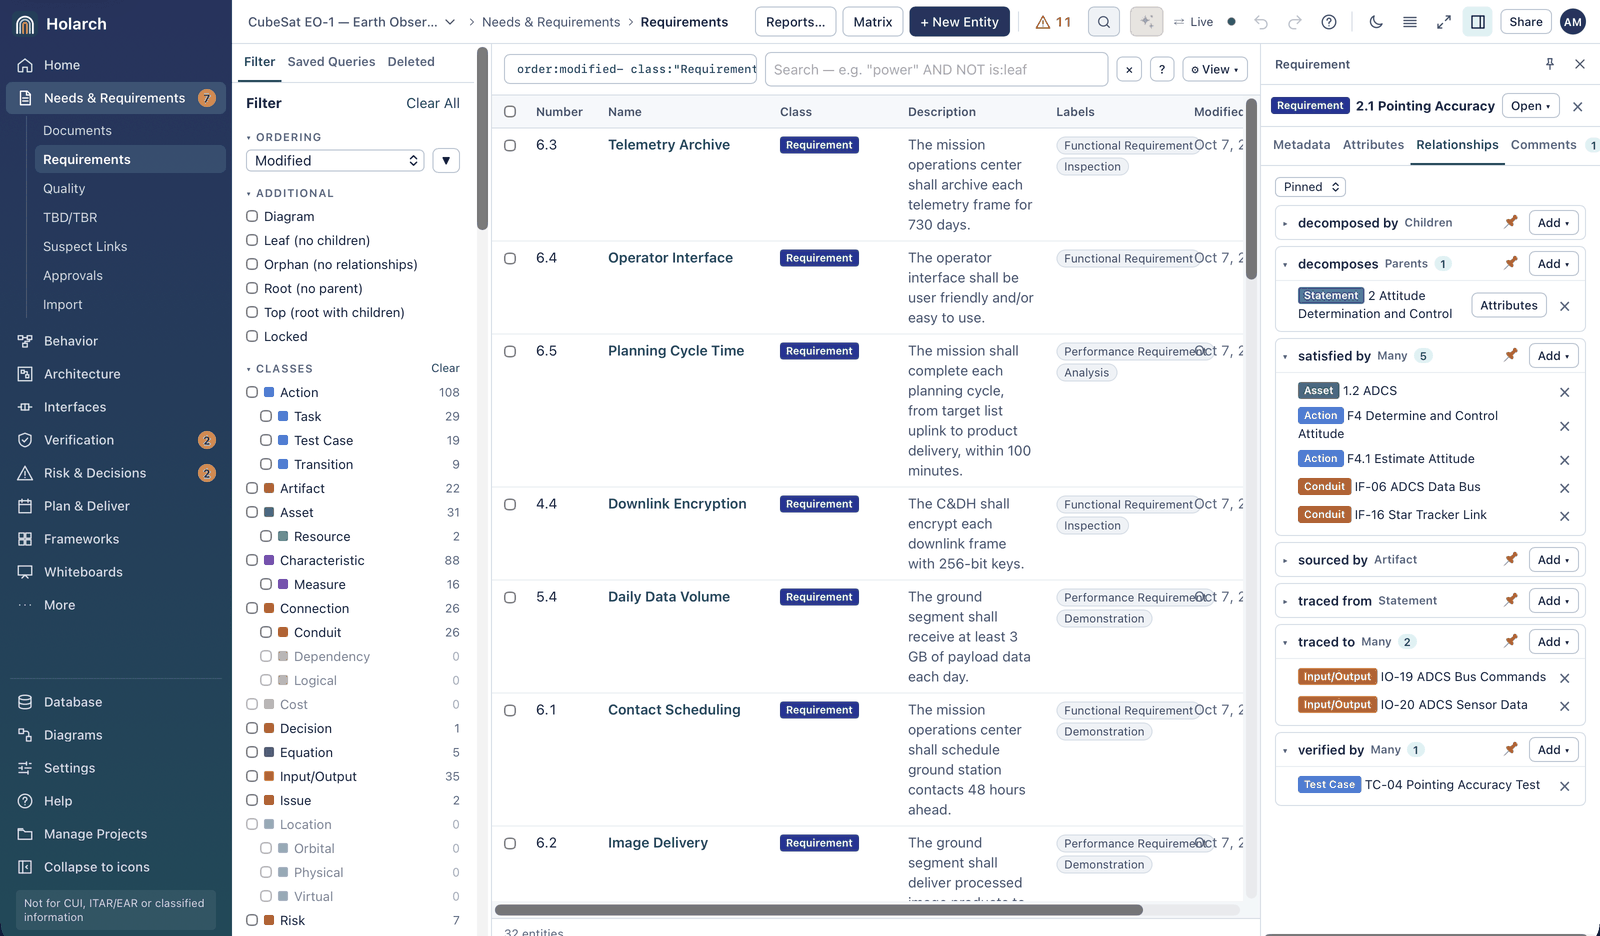Enter fullscreen with the expand arrows icon
Screen dimensions: 1600x936
(x=1444, y=22)
